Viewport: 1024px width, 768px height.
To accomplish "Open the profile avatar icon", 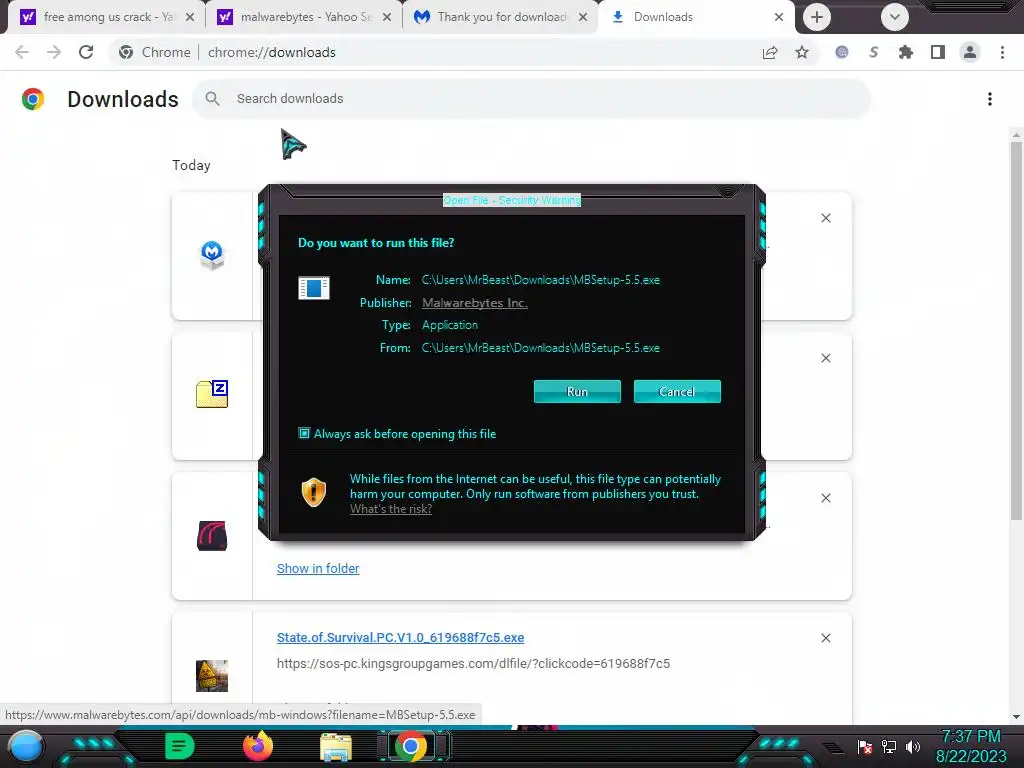I will [x=970, y=52].
